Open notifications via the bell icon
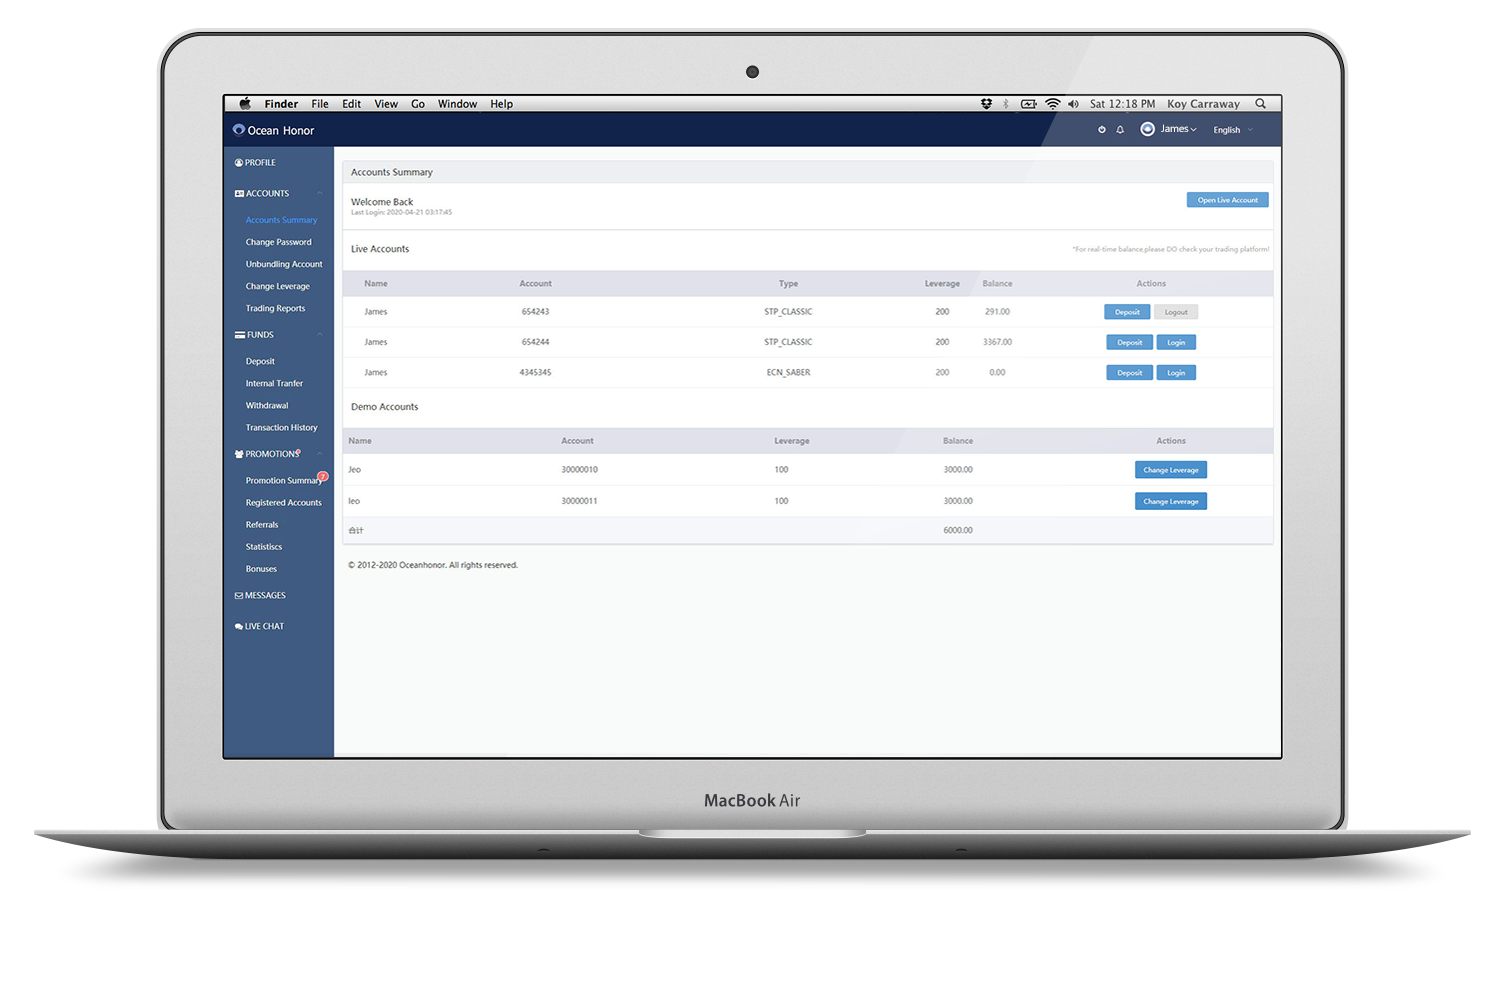Viewport: 1500px width, 1000px height. click(x=1120, y=130)
